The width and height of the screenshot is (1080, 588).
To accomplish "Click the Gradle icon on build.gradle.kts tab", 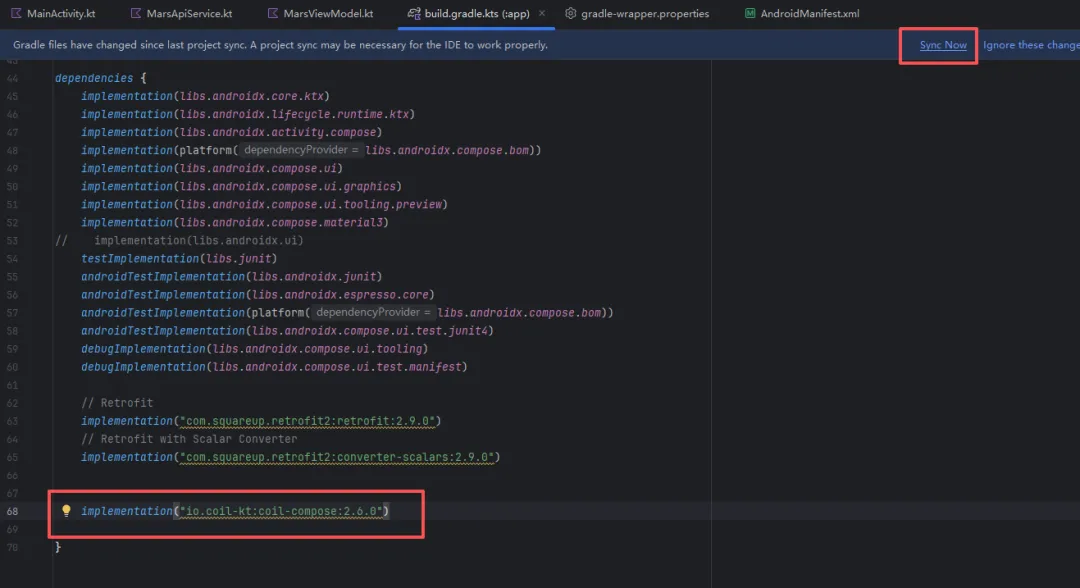I will tap(413, 13).
